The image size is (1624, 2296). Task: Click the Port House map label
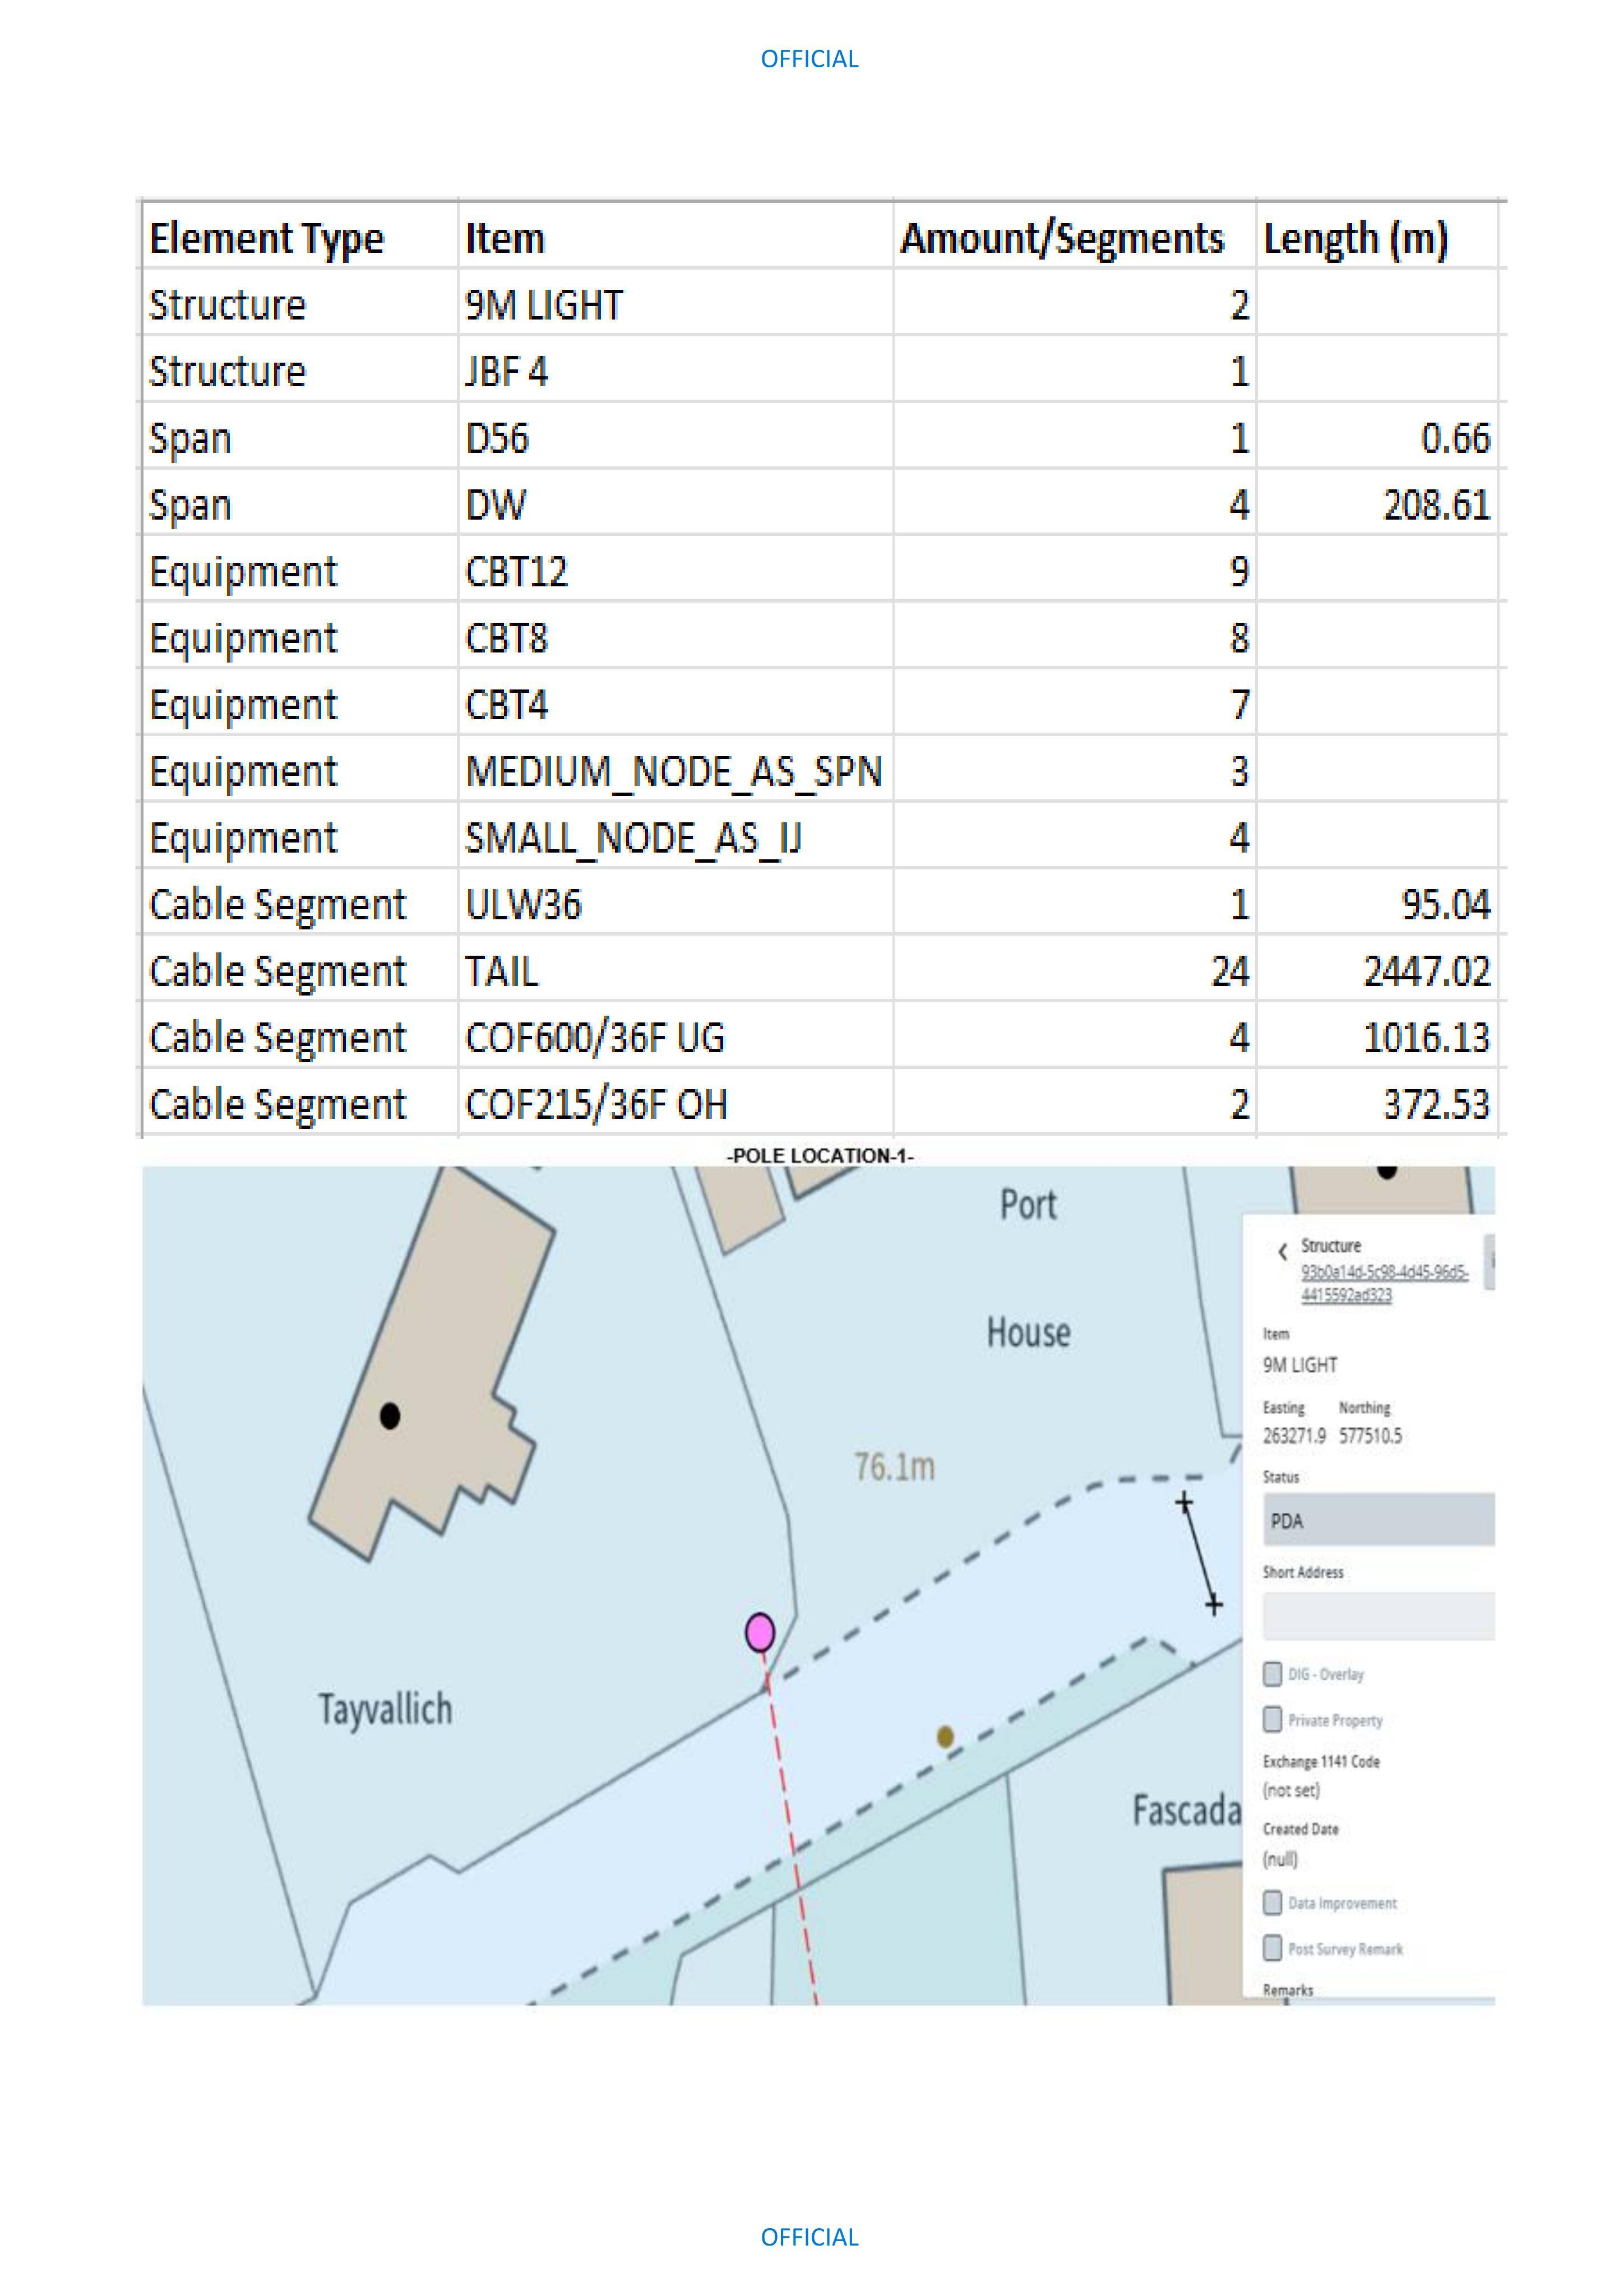(1028, 1268)
